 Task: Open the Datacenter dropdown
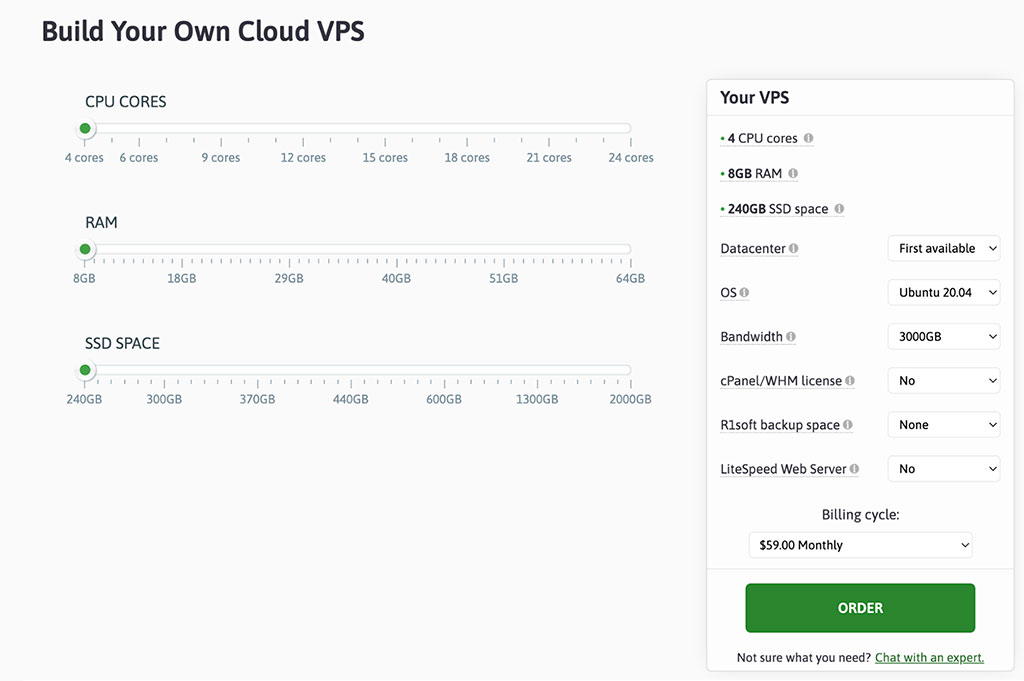coord(943,249)
